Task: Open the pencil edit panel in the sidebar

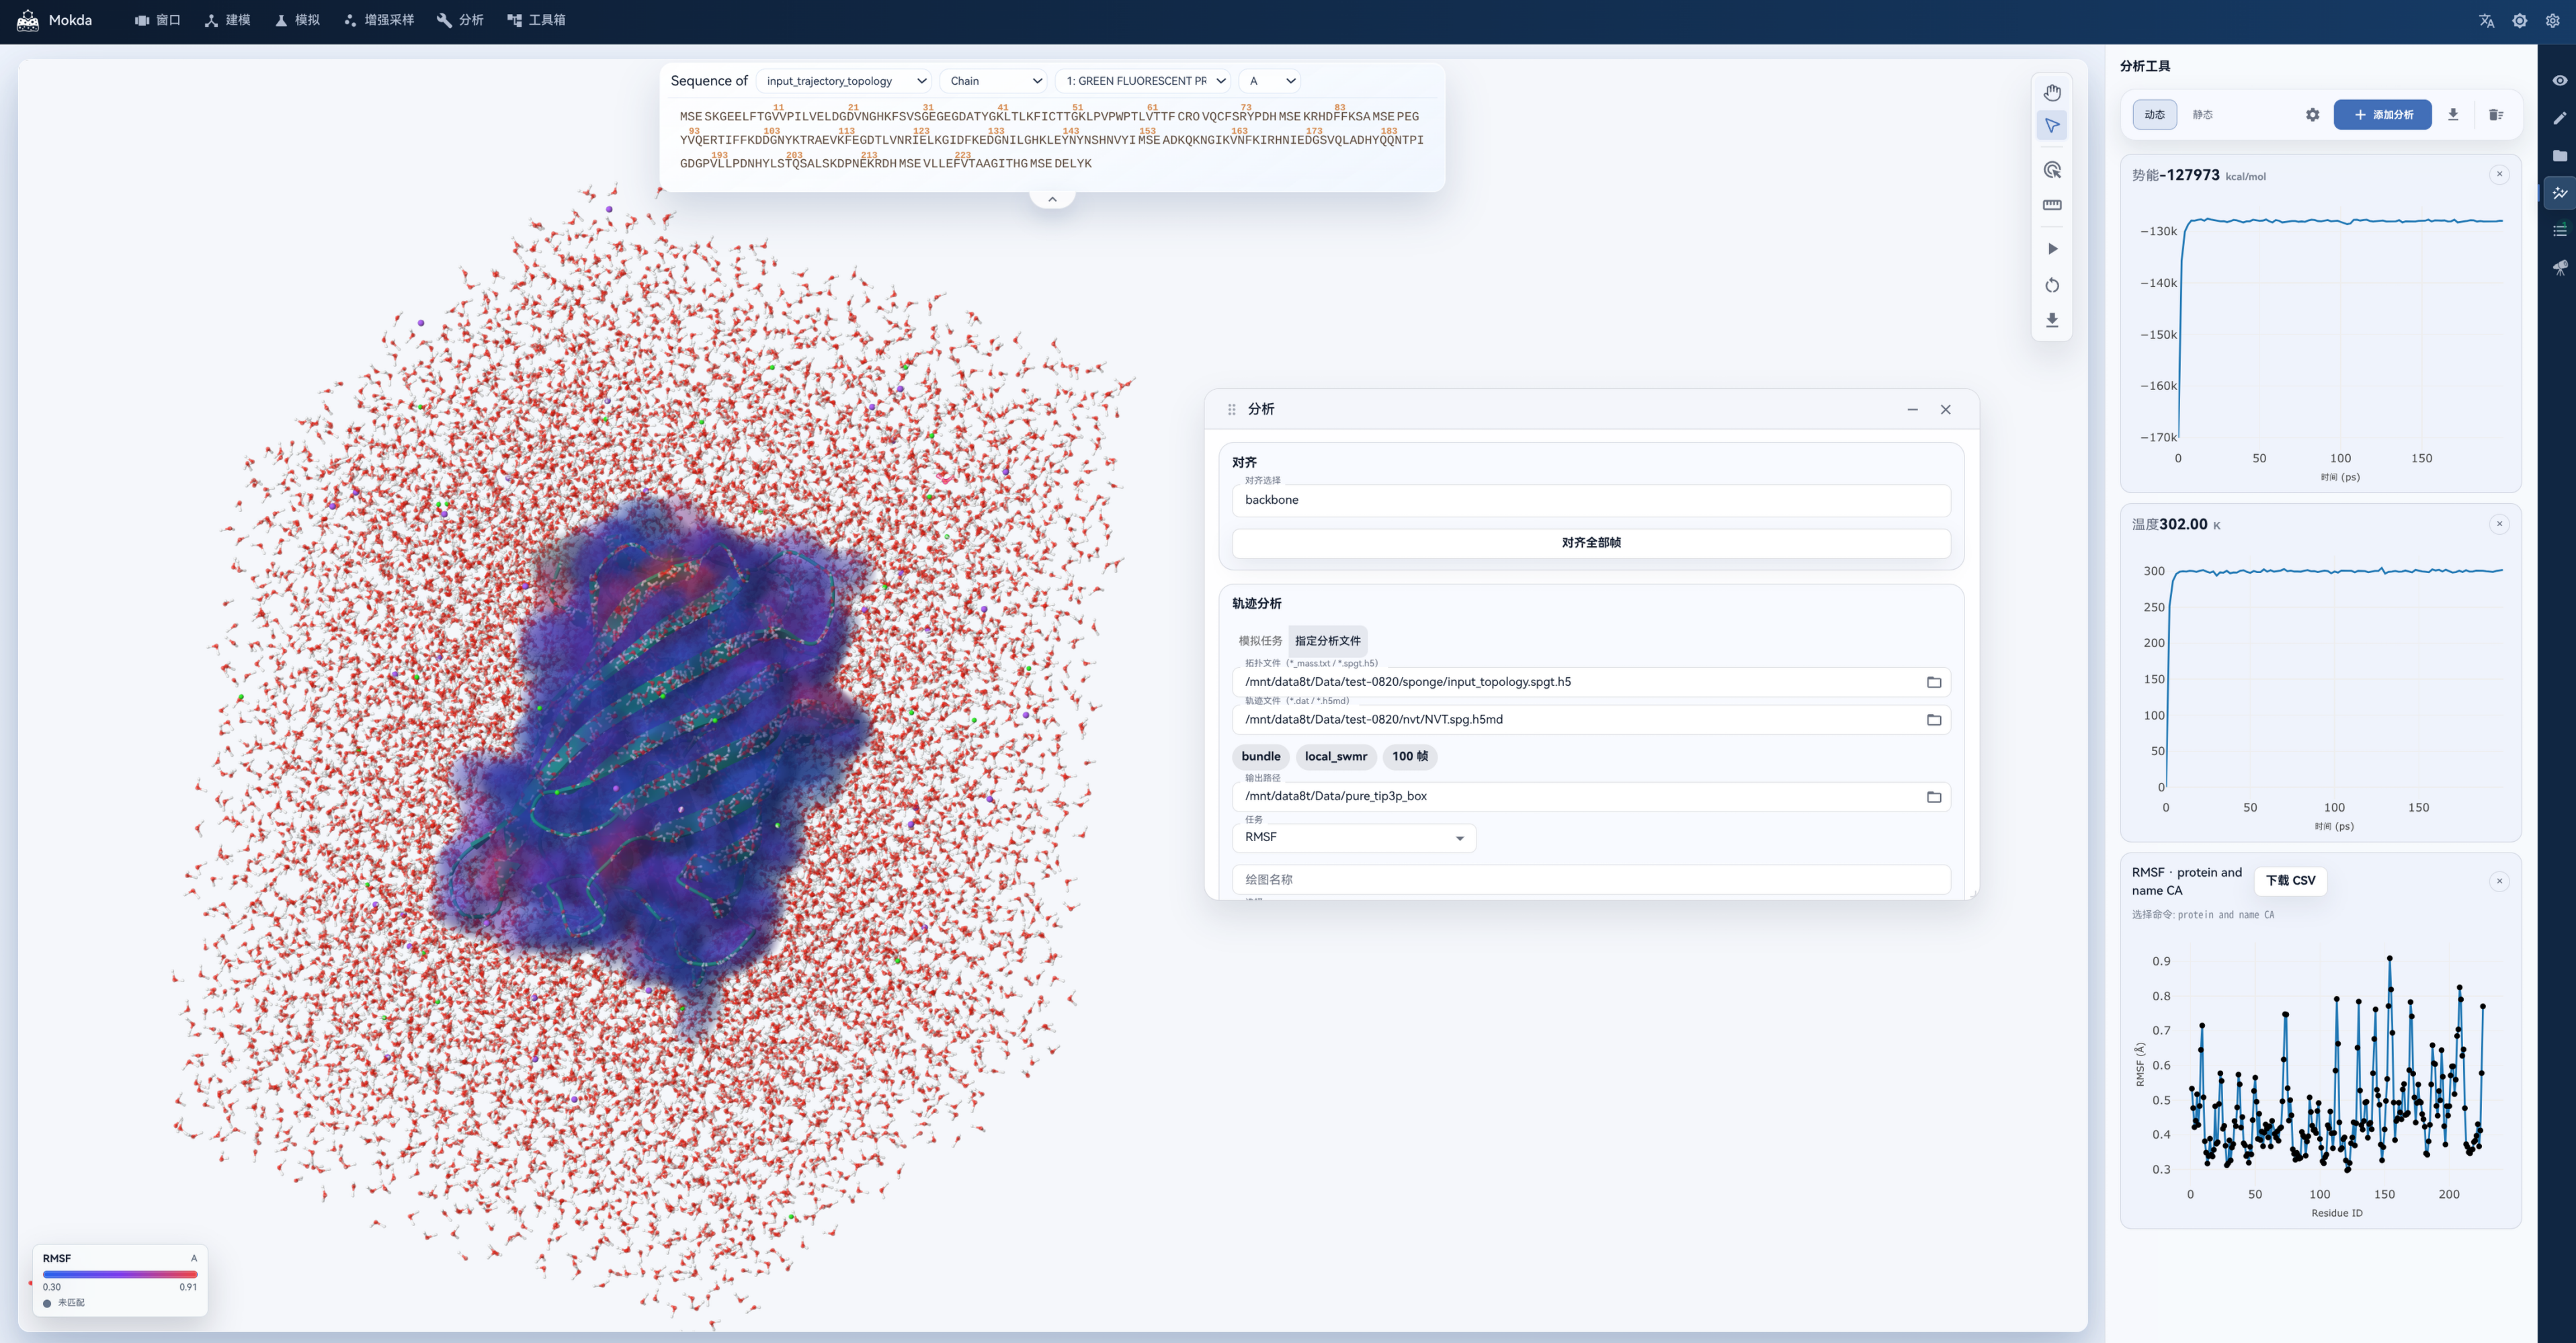Action: click(x=2560, y=118)
